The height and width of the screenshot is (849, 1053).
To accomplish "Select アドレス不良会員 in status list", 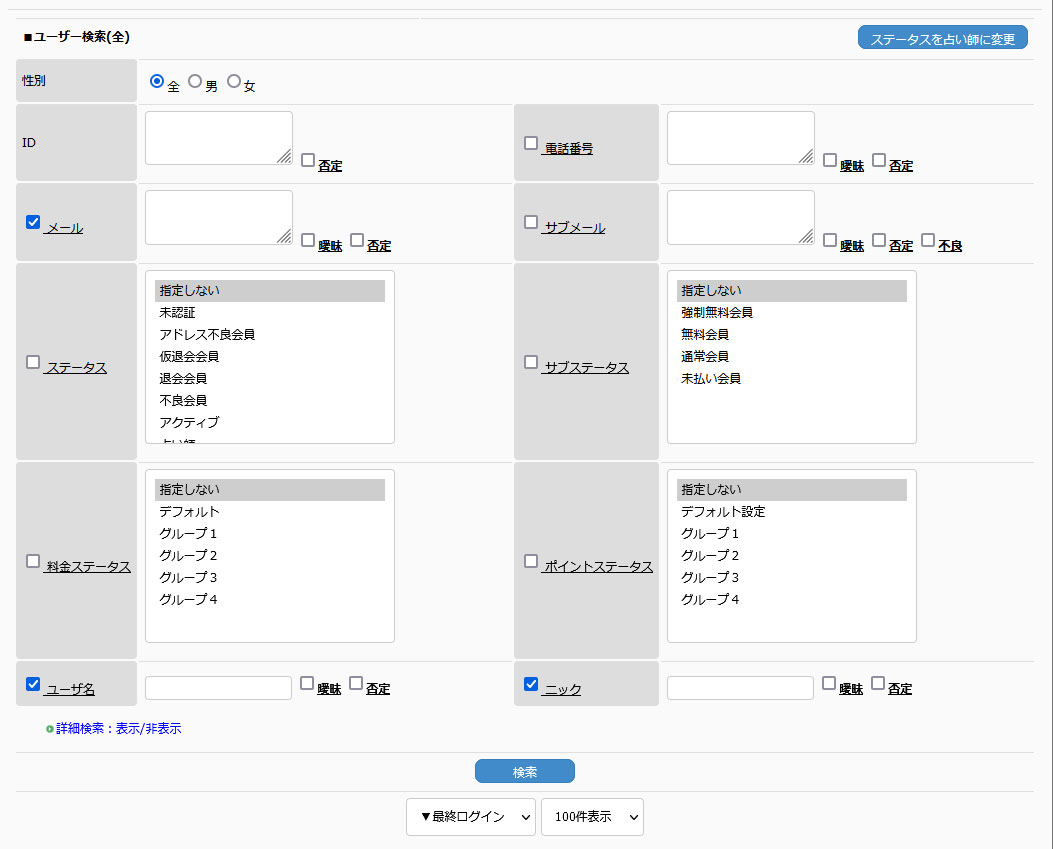I will [214, 334].
